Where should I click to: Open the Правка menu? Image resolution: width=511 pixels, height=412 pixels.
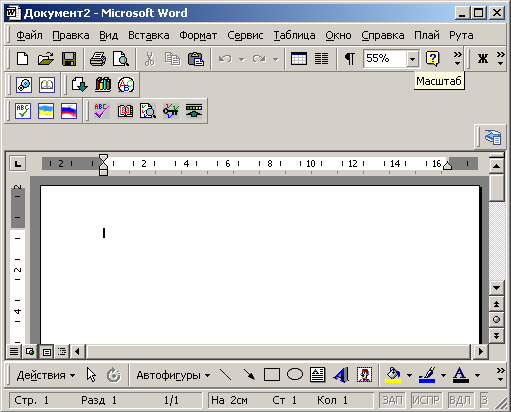tap(71, 35)
